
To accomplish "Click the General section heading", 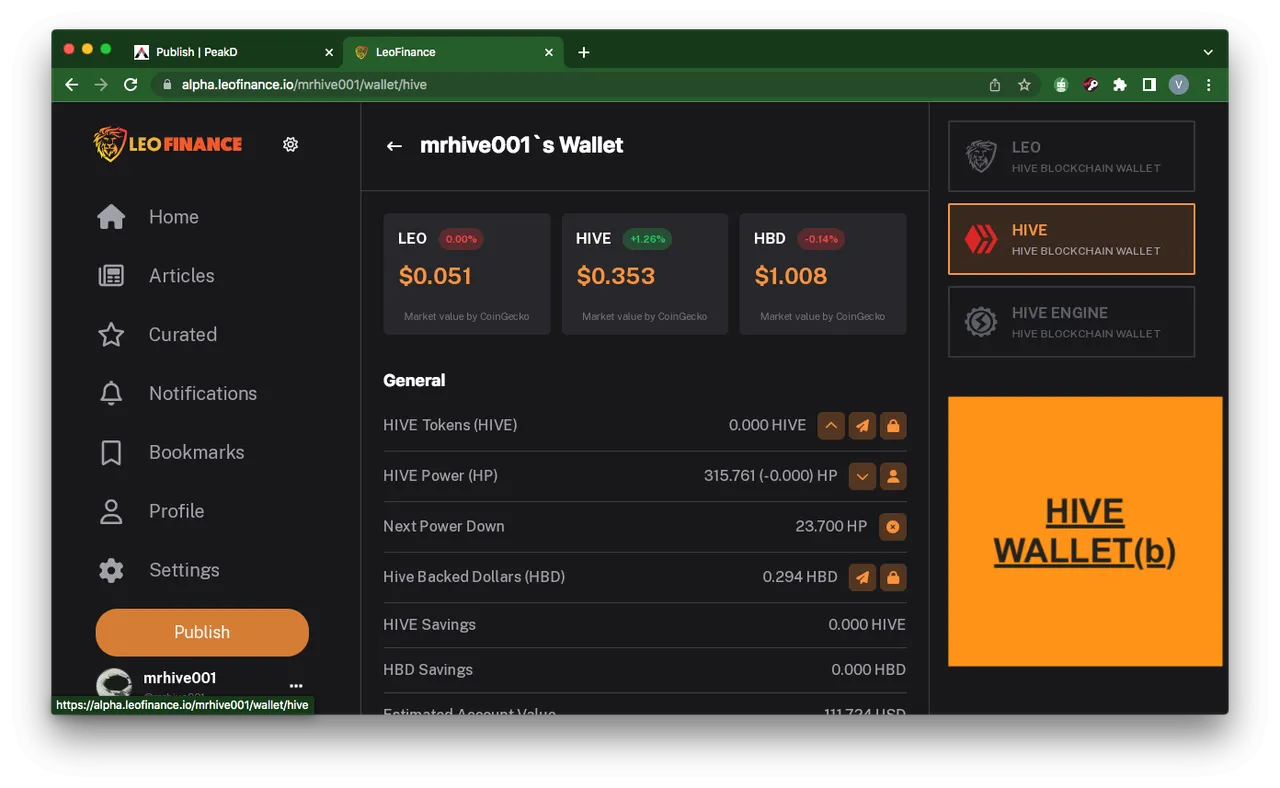I will tap(414, 381).
